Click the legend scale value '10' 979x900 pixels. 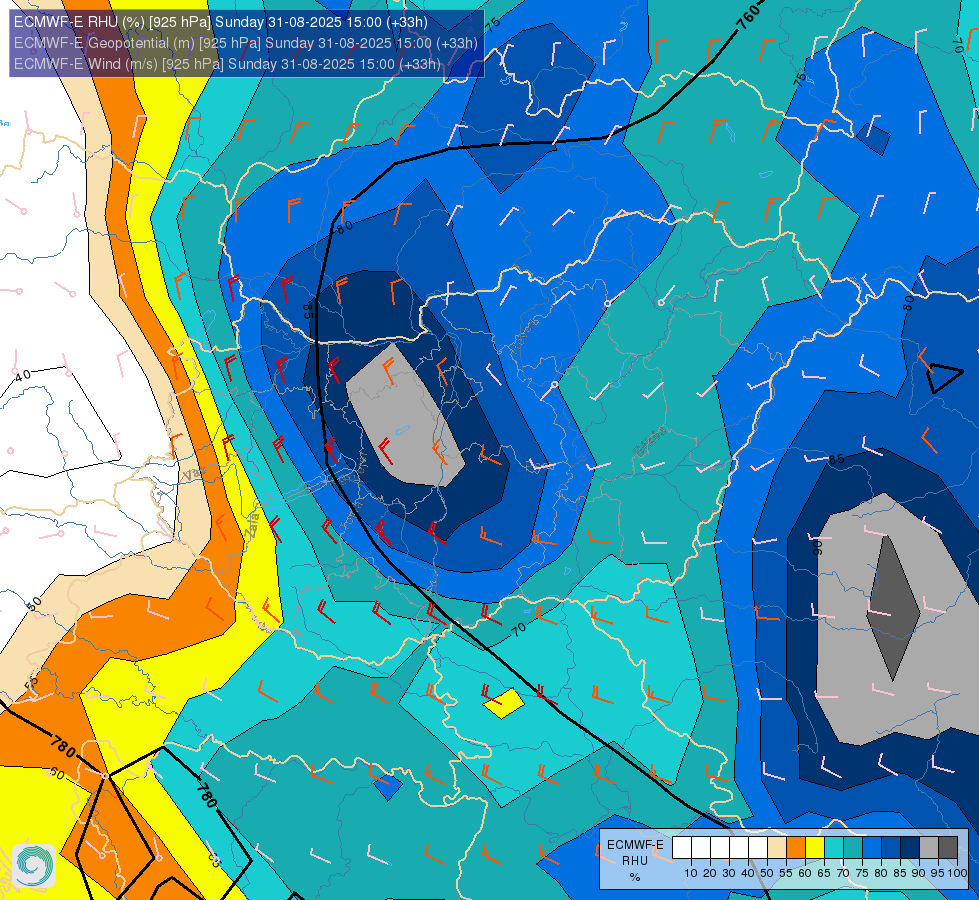[691, 873]
